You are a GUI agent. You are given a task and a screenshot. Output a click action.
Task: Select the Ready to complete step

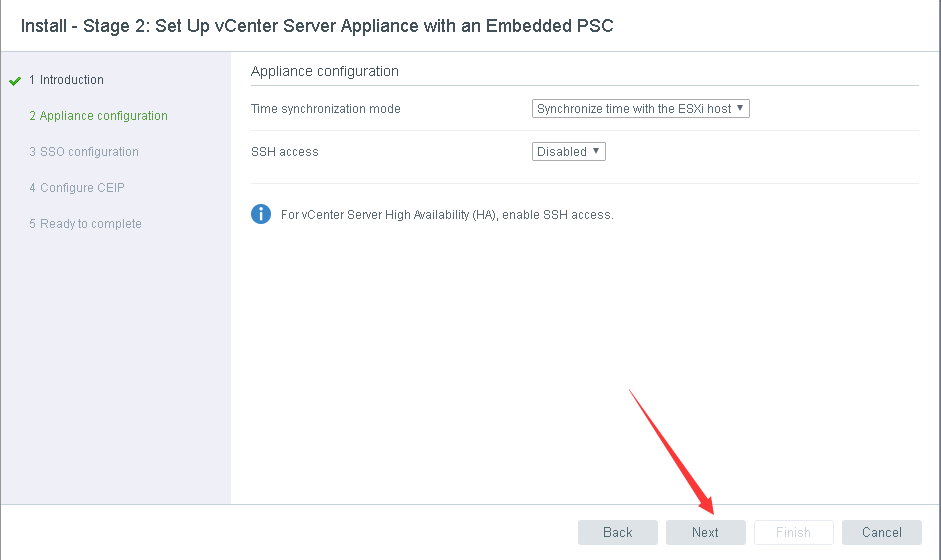(x=85, y=224)
